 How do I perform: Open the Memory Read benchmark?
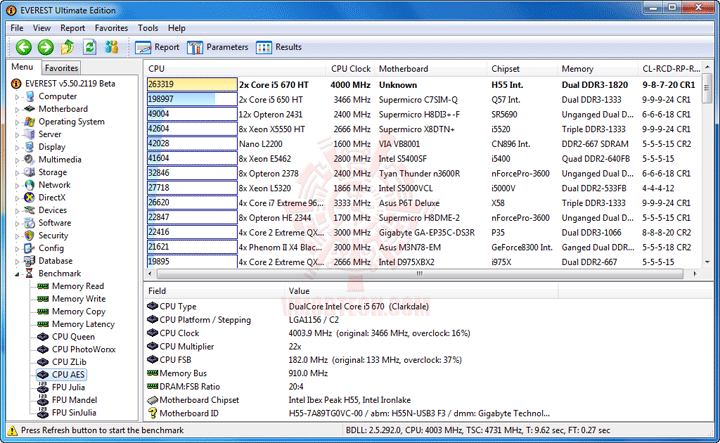71,286
